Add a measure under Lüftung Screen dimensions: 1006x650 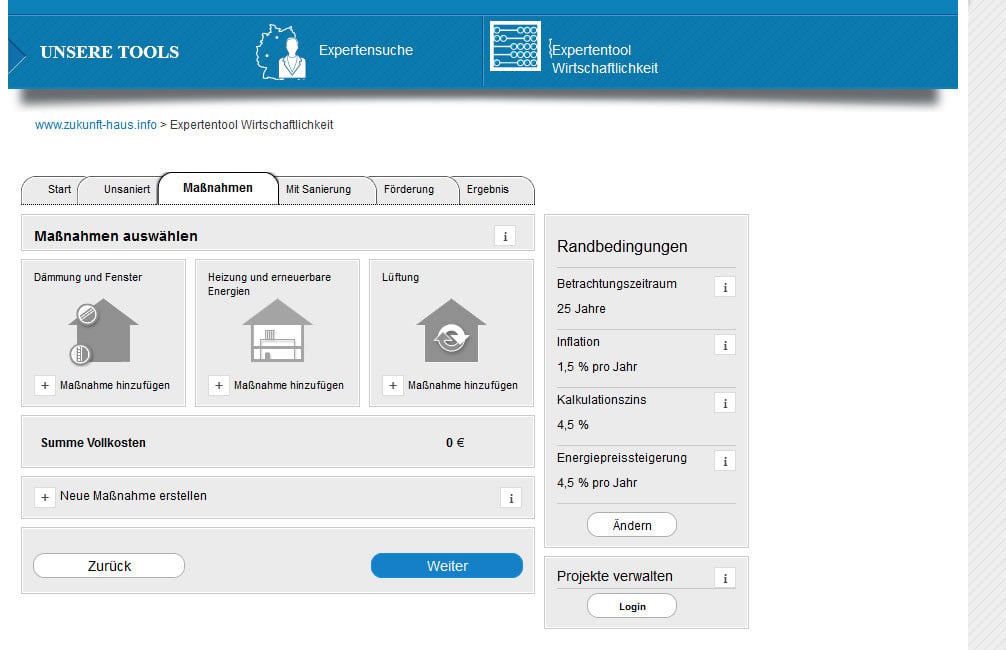coord(393,386)
